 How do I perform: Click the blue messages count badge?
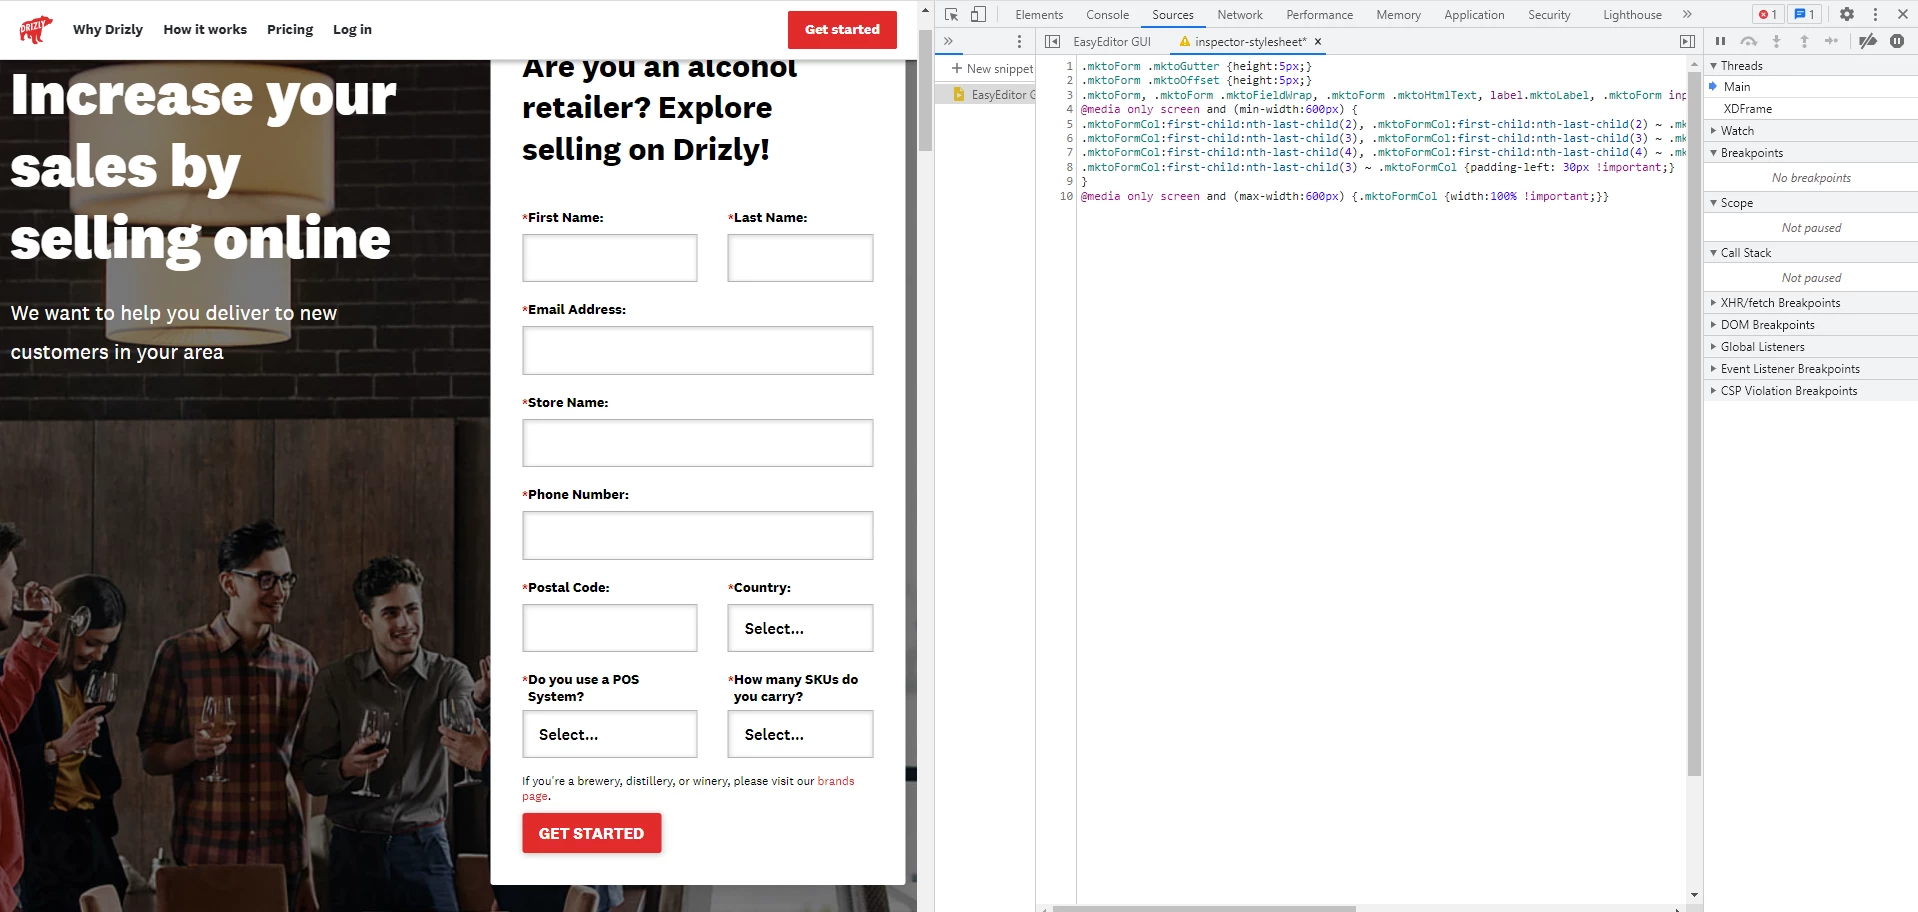1804,14
